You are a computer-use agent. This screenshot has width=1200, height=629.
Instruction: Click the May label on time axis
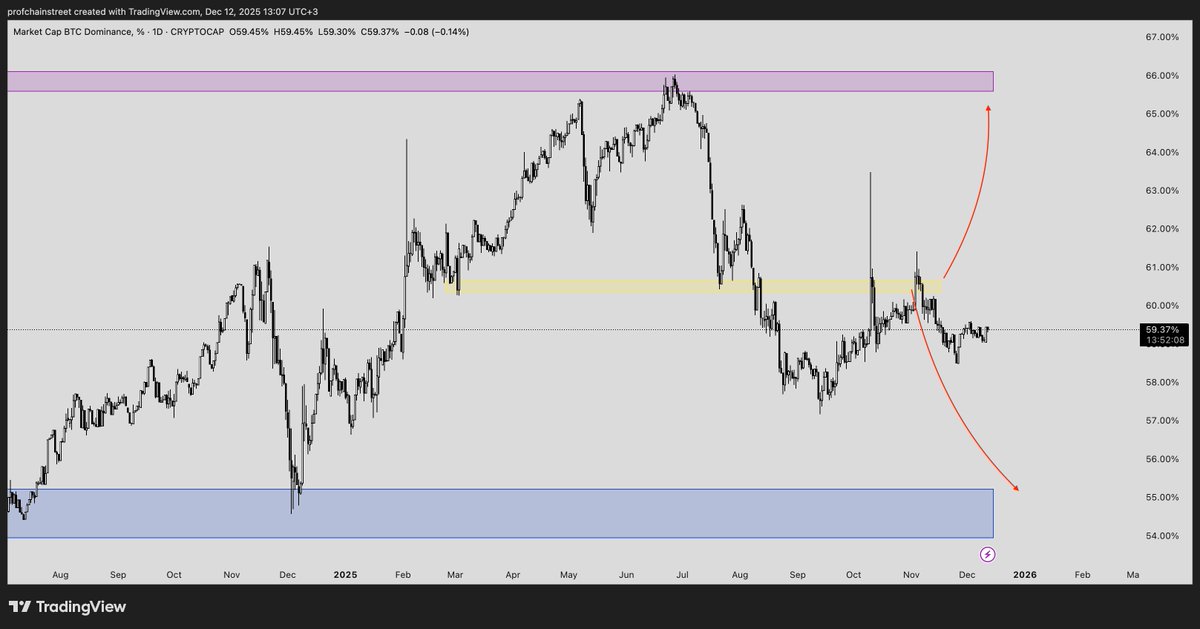(570, 575)
